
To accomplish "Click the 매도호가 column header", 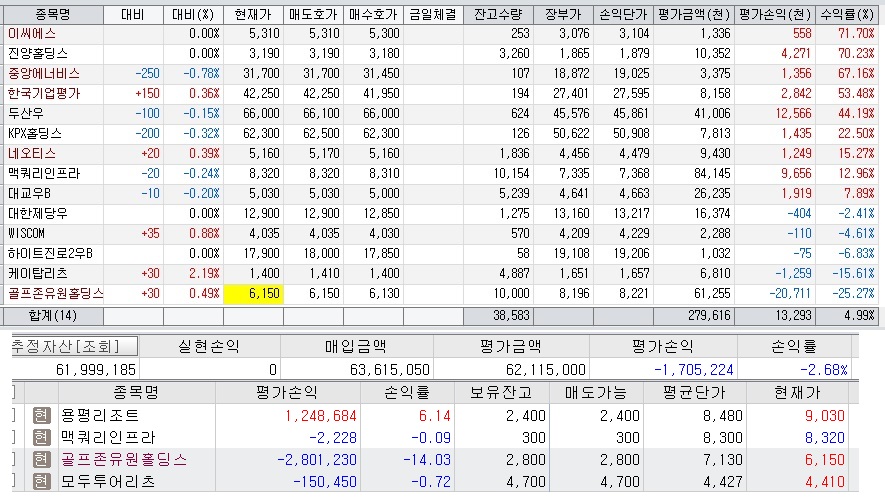I will point(313,15).
